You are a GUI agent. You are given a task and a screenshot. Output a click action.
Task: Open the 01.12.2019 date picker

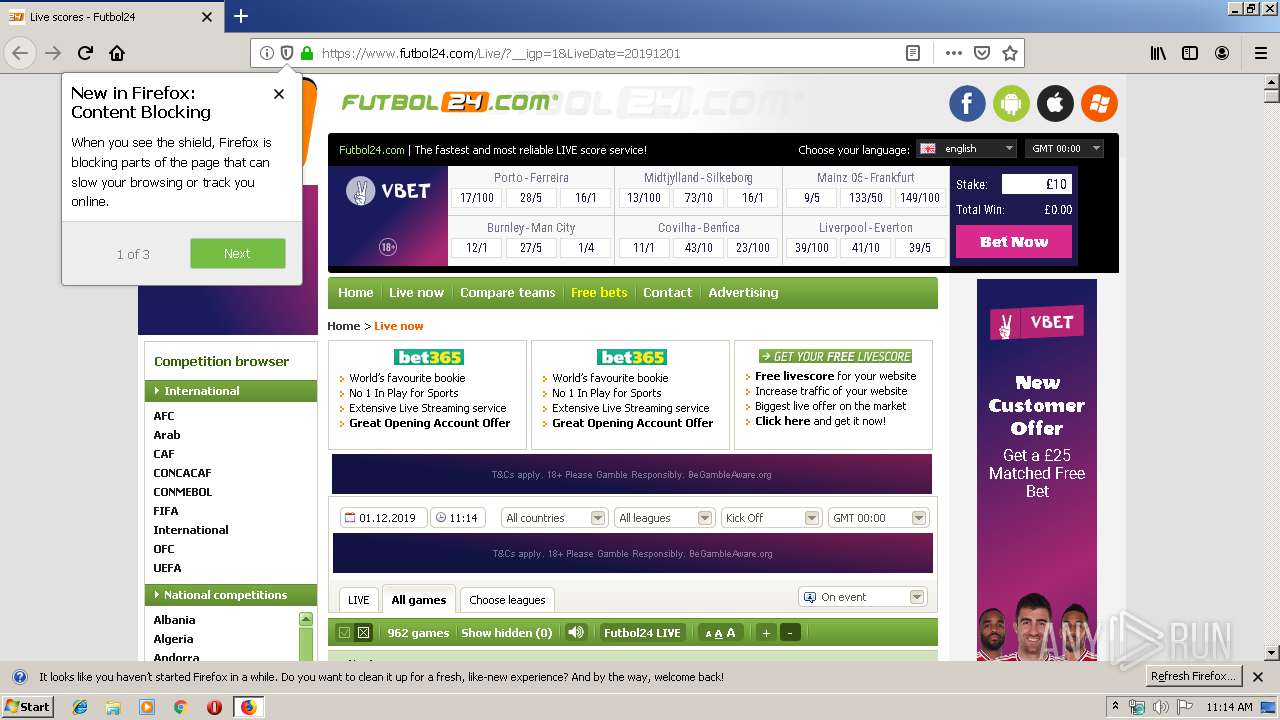(x=383, y=518)
